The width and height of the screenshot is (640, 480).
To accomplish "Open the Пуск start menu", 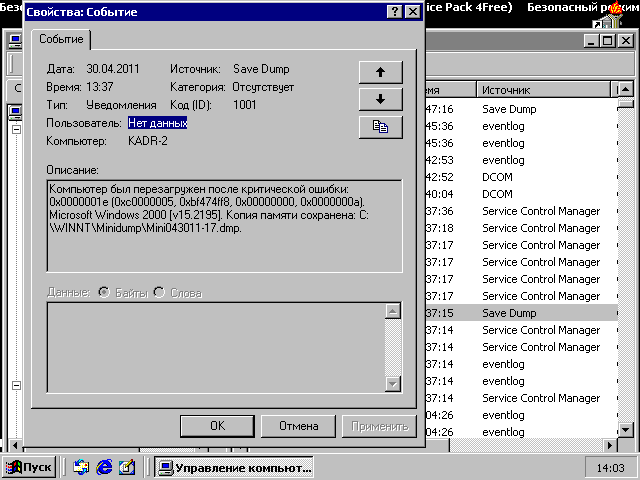I will (29, 467).
